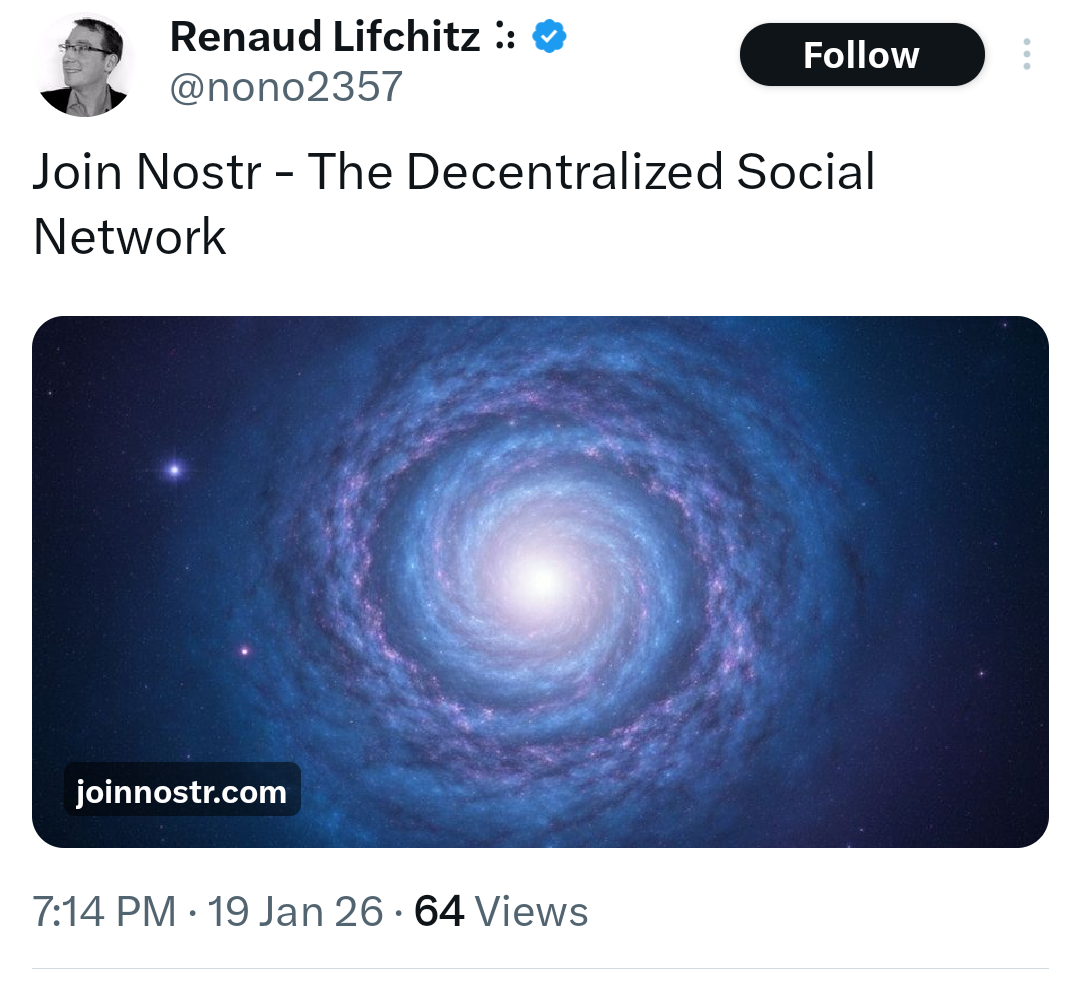Screen dimensions: 1079x988
Task: Open Renaud Lifchitz's profile avatar
Action: [84, 64]
